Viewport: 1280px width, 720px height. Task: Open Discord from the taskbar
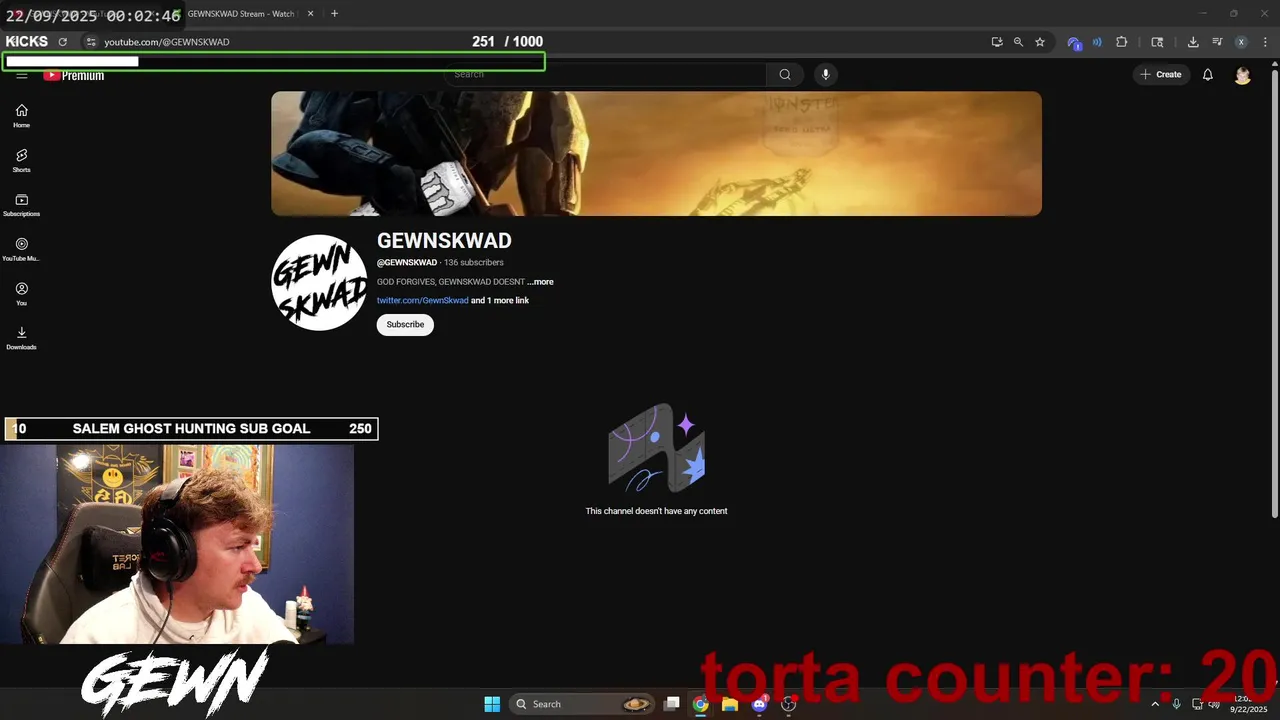759,704
